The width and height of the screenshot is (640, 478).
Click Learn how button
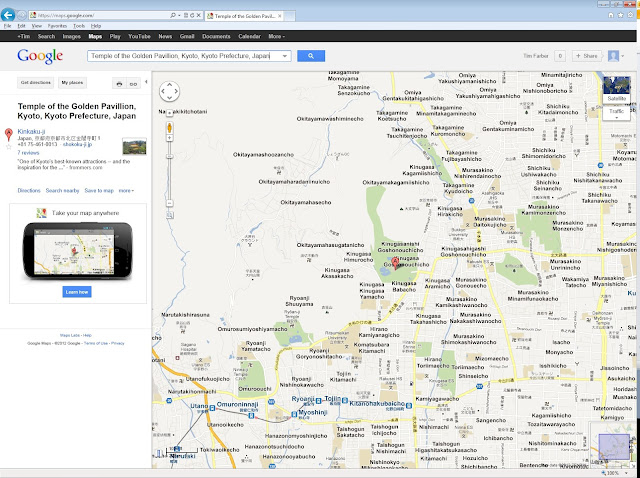(77, 292)
